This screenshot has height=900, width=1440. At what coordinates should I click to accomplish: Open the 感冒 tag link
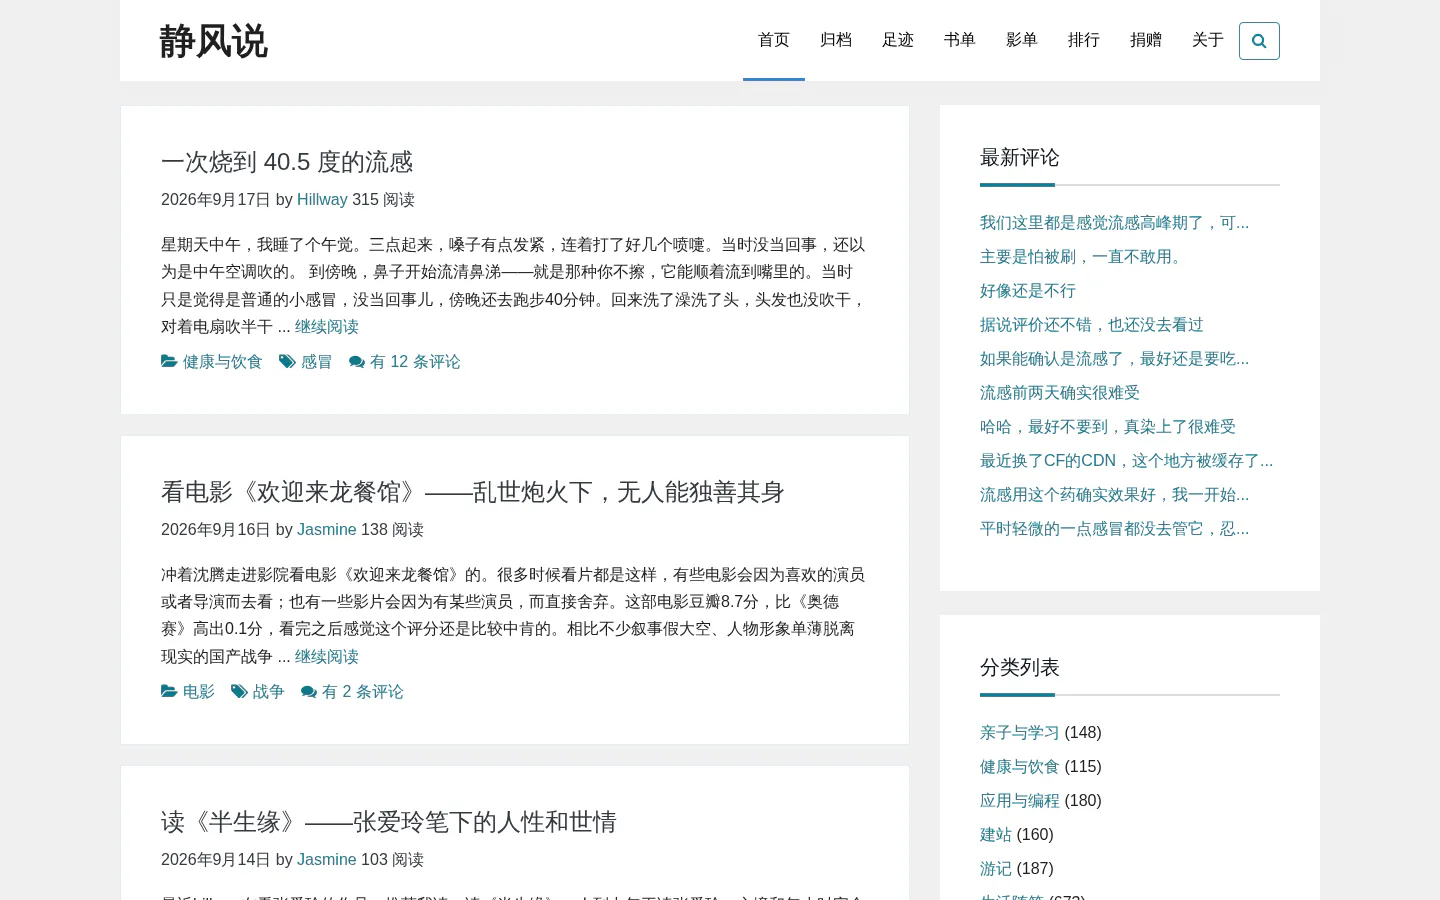click(x=316, y=362)
